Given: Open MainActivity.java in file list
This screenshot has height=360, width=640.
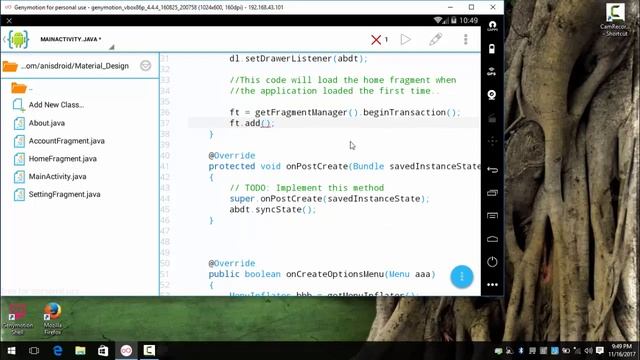Looking at the screenshot, I should tap(57, 177).
